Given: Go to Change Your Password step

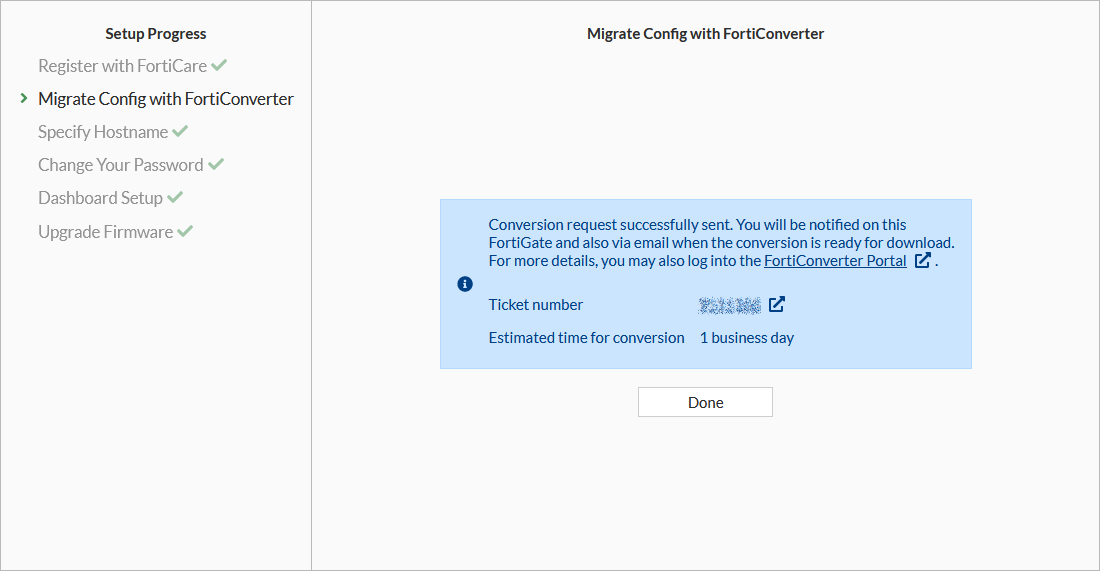Looking at the screenshot, I should [120, 165].
